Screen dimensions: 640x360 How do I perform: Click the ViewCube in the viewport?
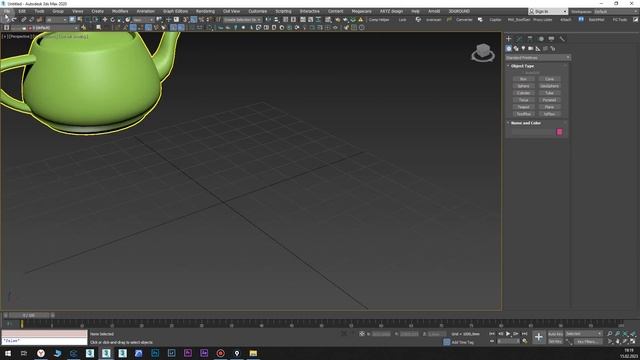tap(483, 52)
